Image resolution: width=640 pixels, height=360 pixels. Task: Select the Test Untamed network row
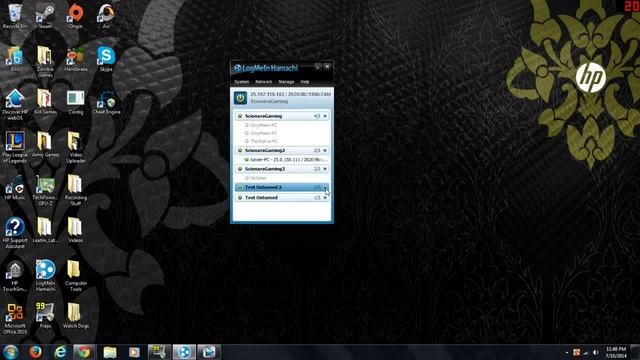pyautogui.click(x=282, y=198)
